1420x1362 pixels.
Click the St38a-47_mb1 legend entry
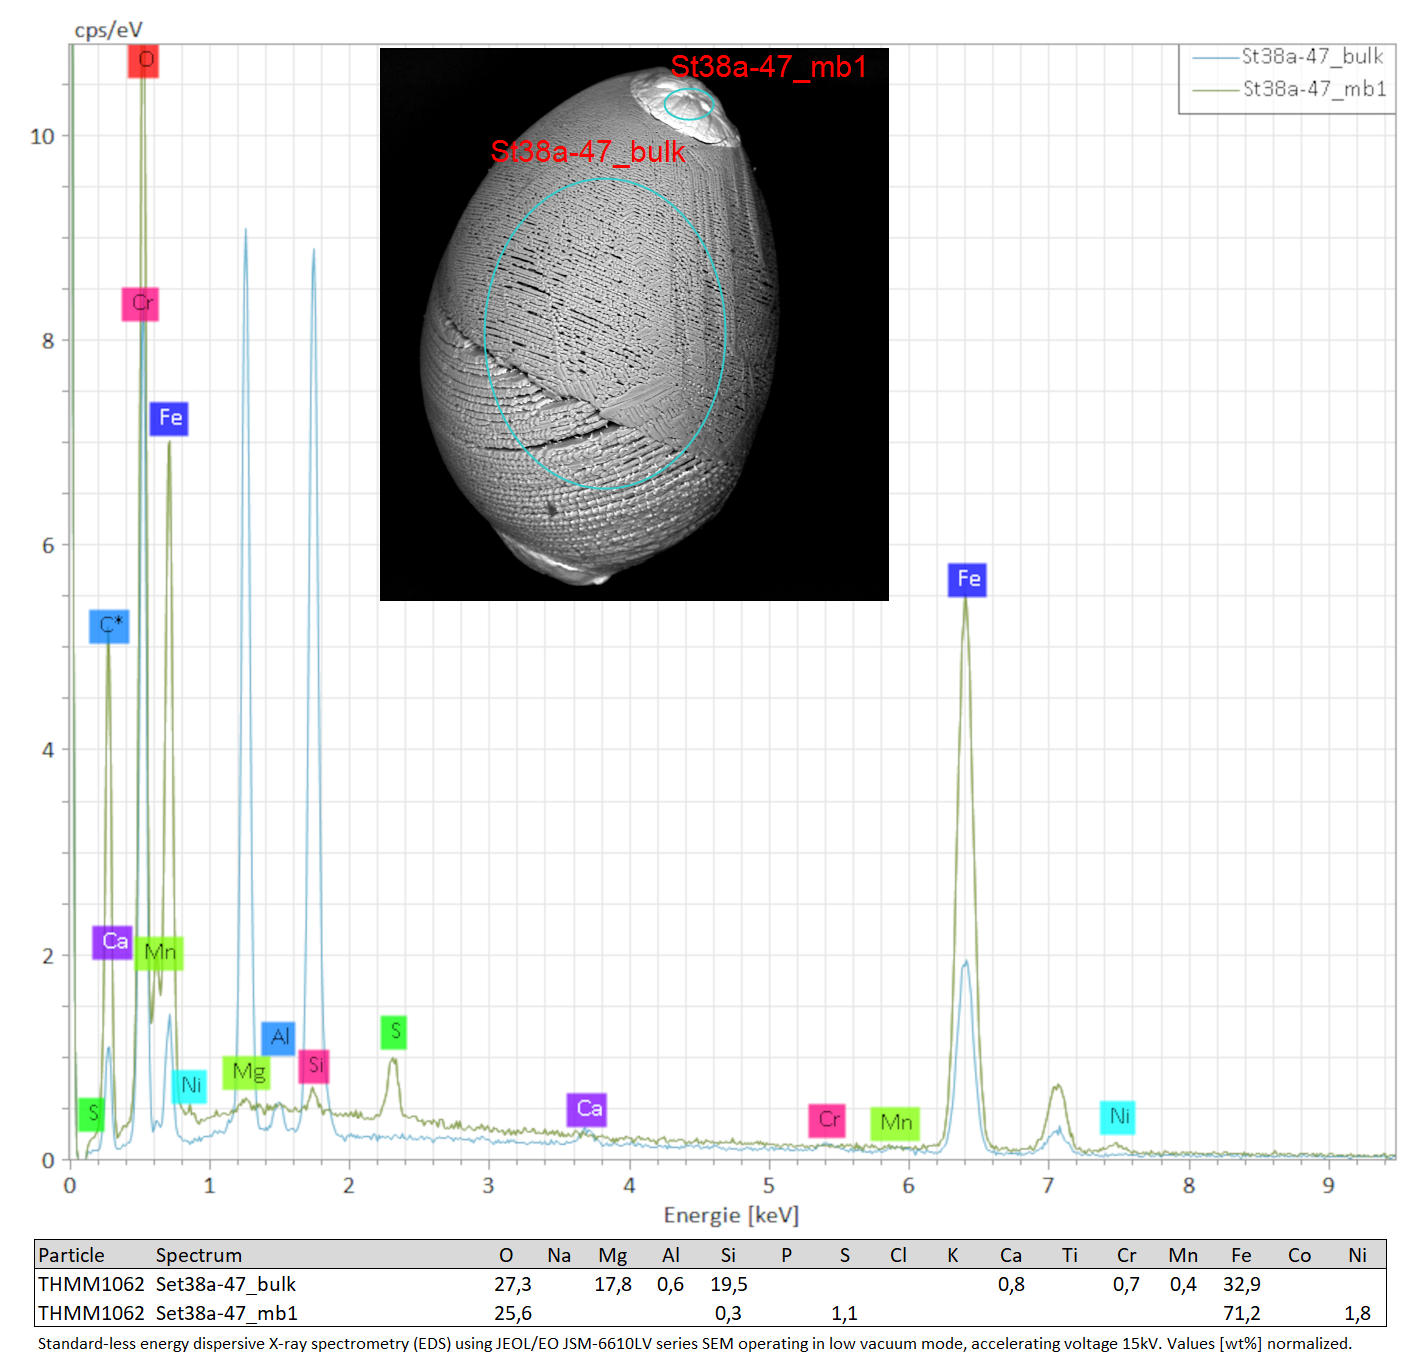(1288, 90)
